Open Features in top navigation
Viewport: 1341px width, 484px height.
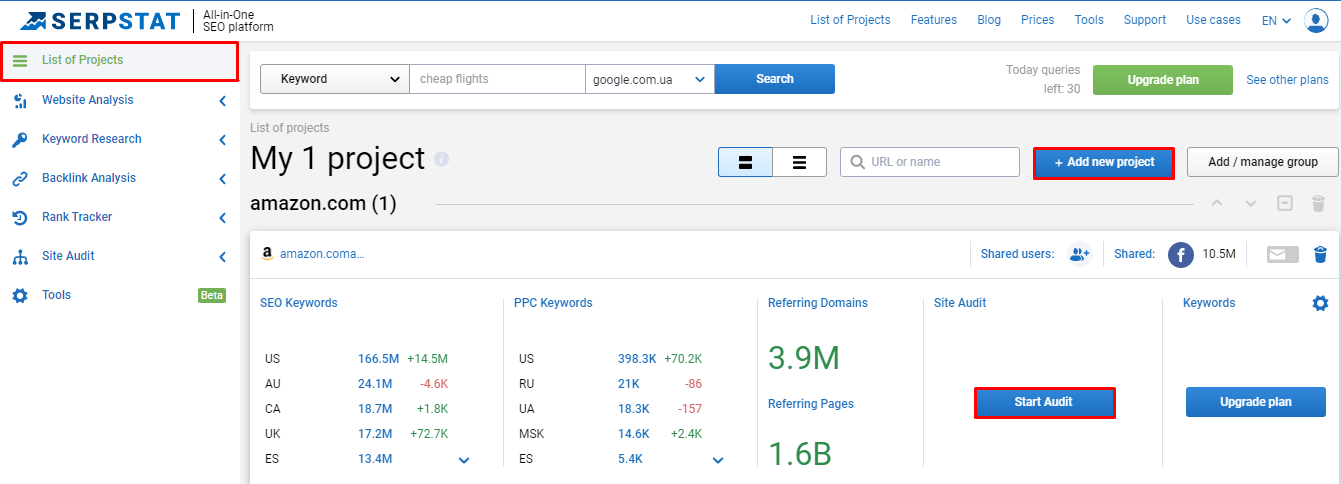tap(934, 20)
